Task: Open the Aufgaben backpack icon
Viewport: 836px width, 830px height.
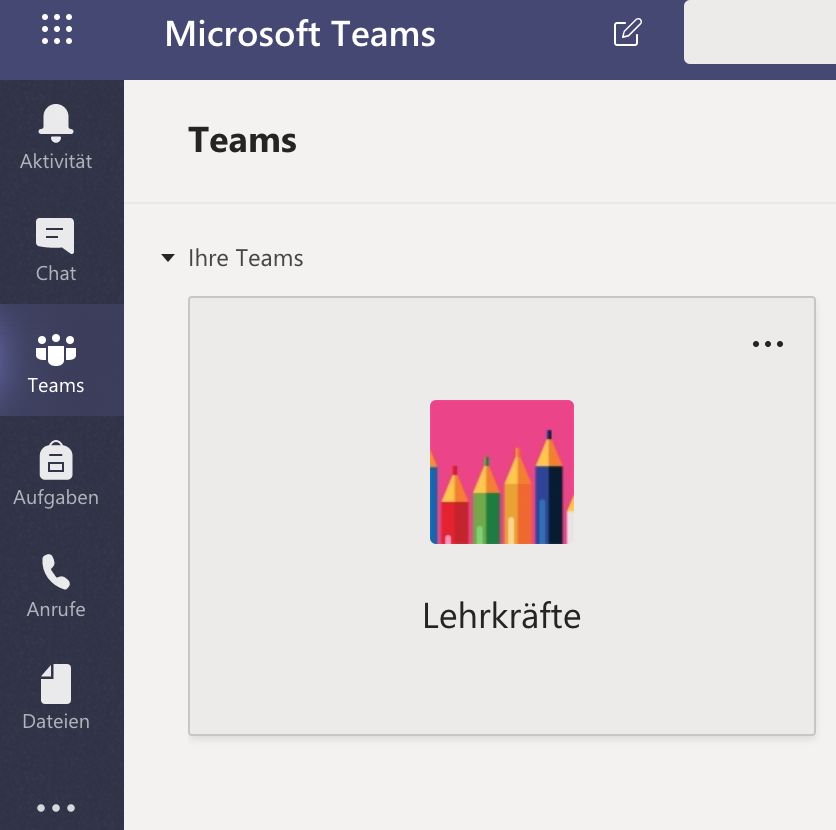Action: [x=56, y=460]
